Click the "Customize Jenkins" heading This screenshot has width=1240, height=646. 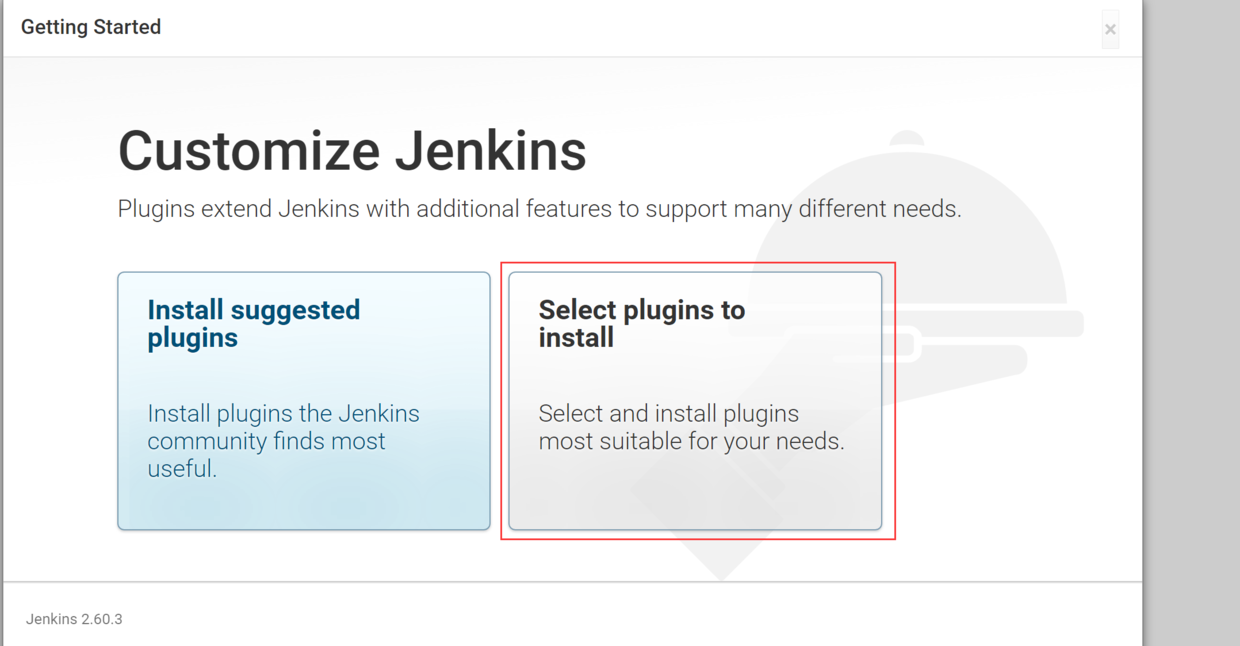point(352,151)
